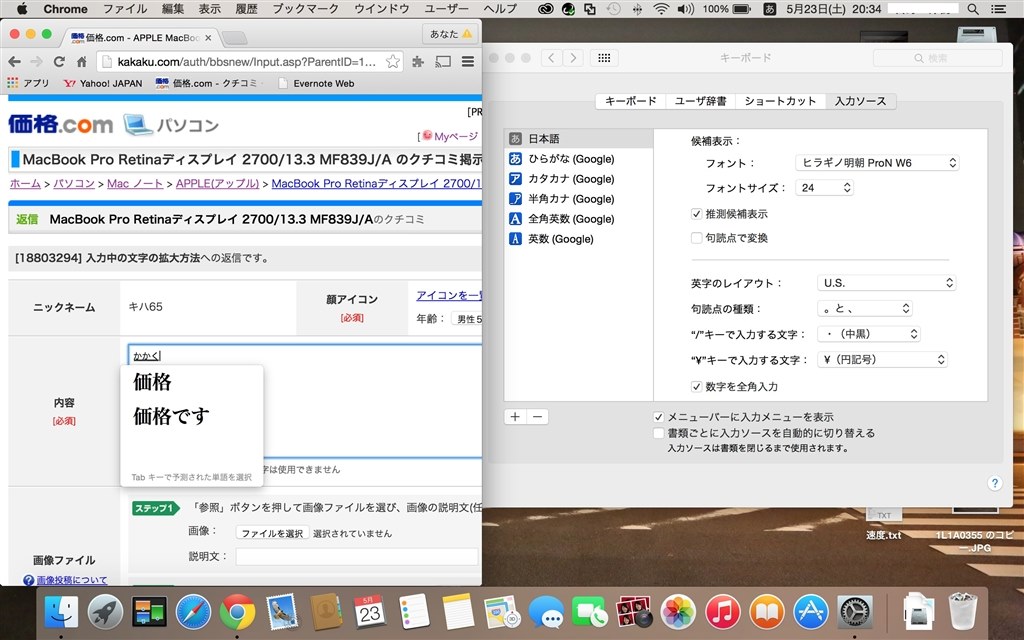Screen dimensions: 1024x640
Task: Open Launchpad from the Dock
Action: pos(105,612)
